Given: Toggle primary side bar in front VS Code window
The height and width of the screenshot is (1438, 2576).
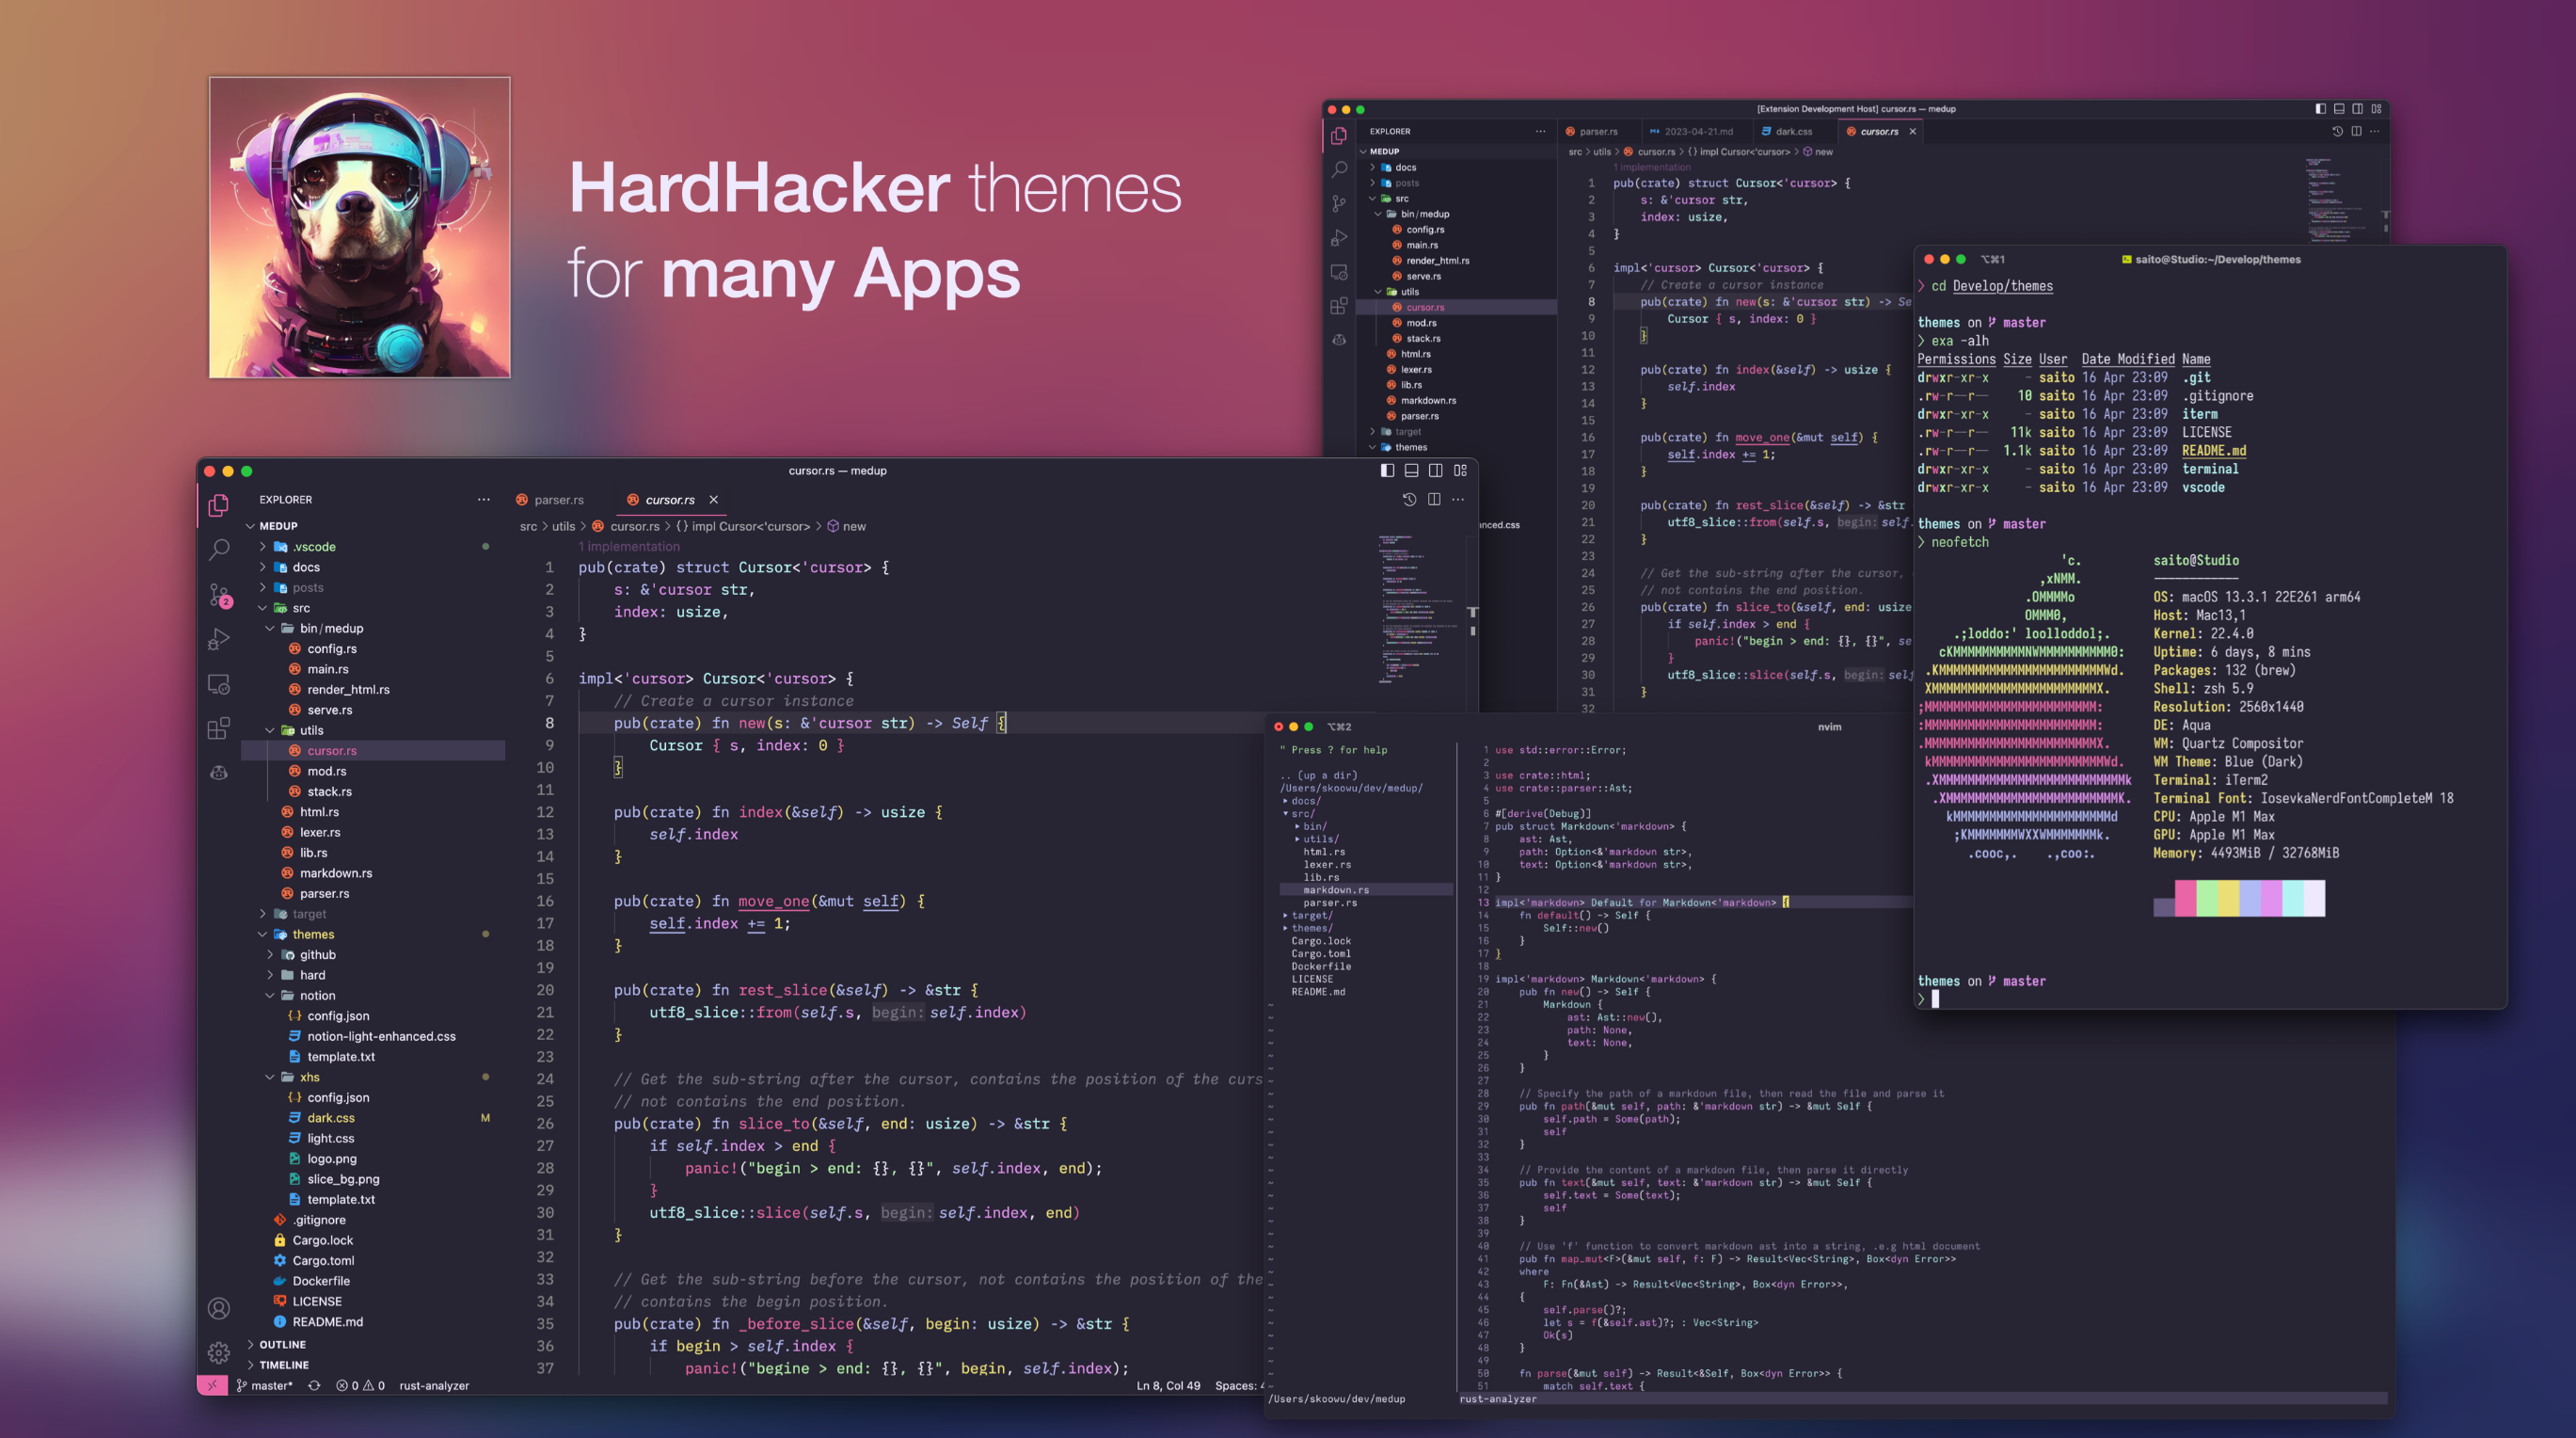Looking at the screenshot, I should (x=1387, y=470).
